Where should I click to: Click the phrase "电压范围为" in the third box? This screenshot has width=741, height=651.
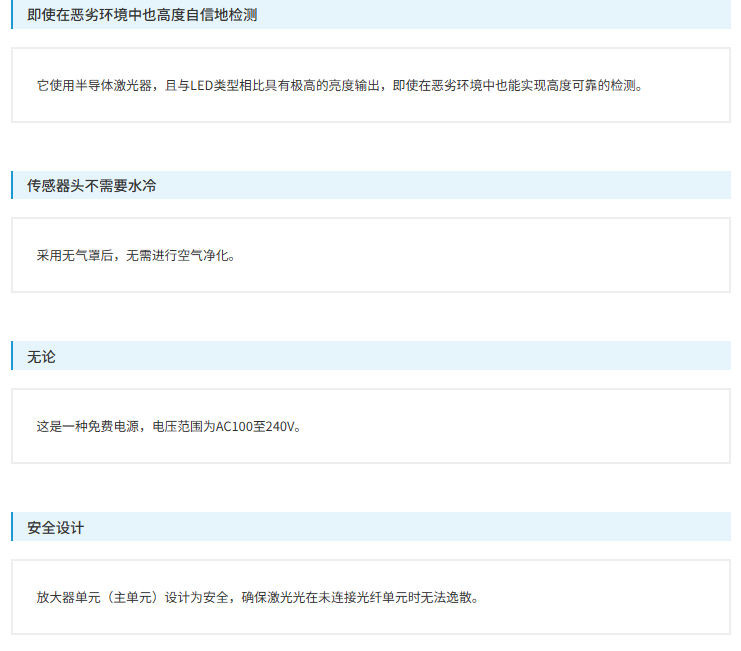[x=184, y=427]
